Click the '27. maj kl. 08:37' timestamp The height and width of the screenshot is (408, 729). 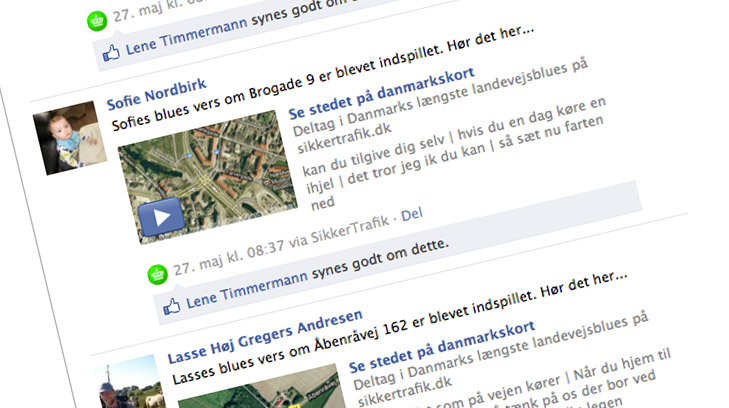tap(229, 260)
